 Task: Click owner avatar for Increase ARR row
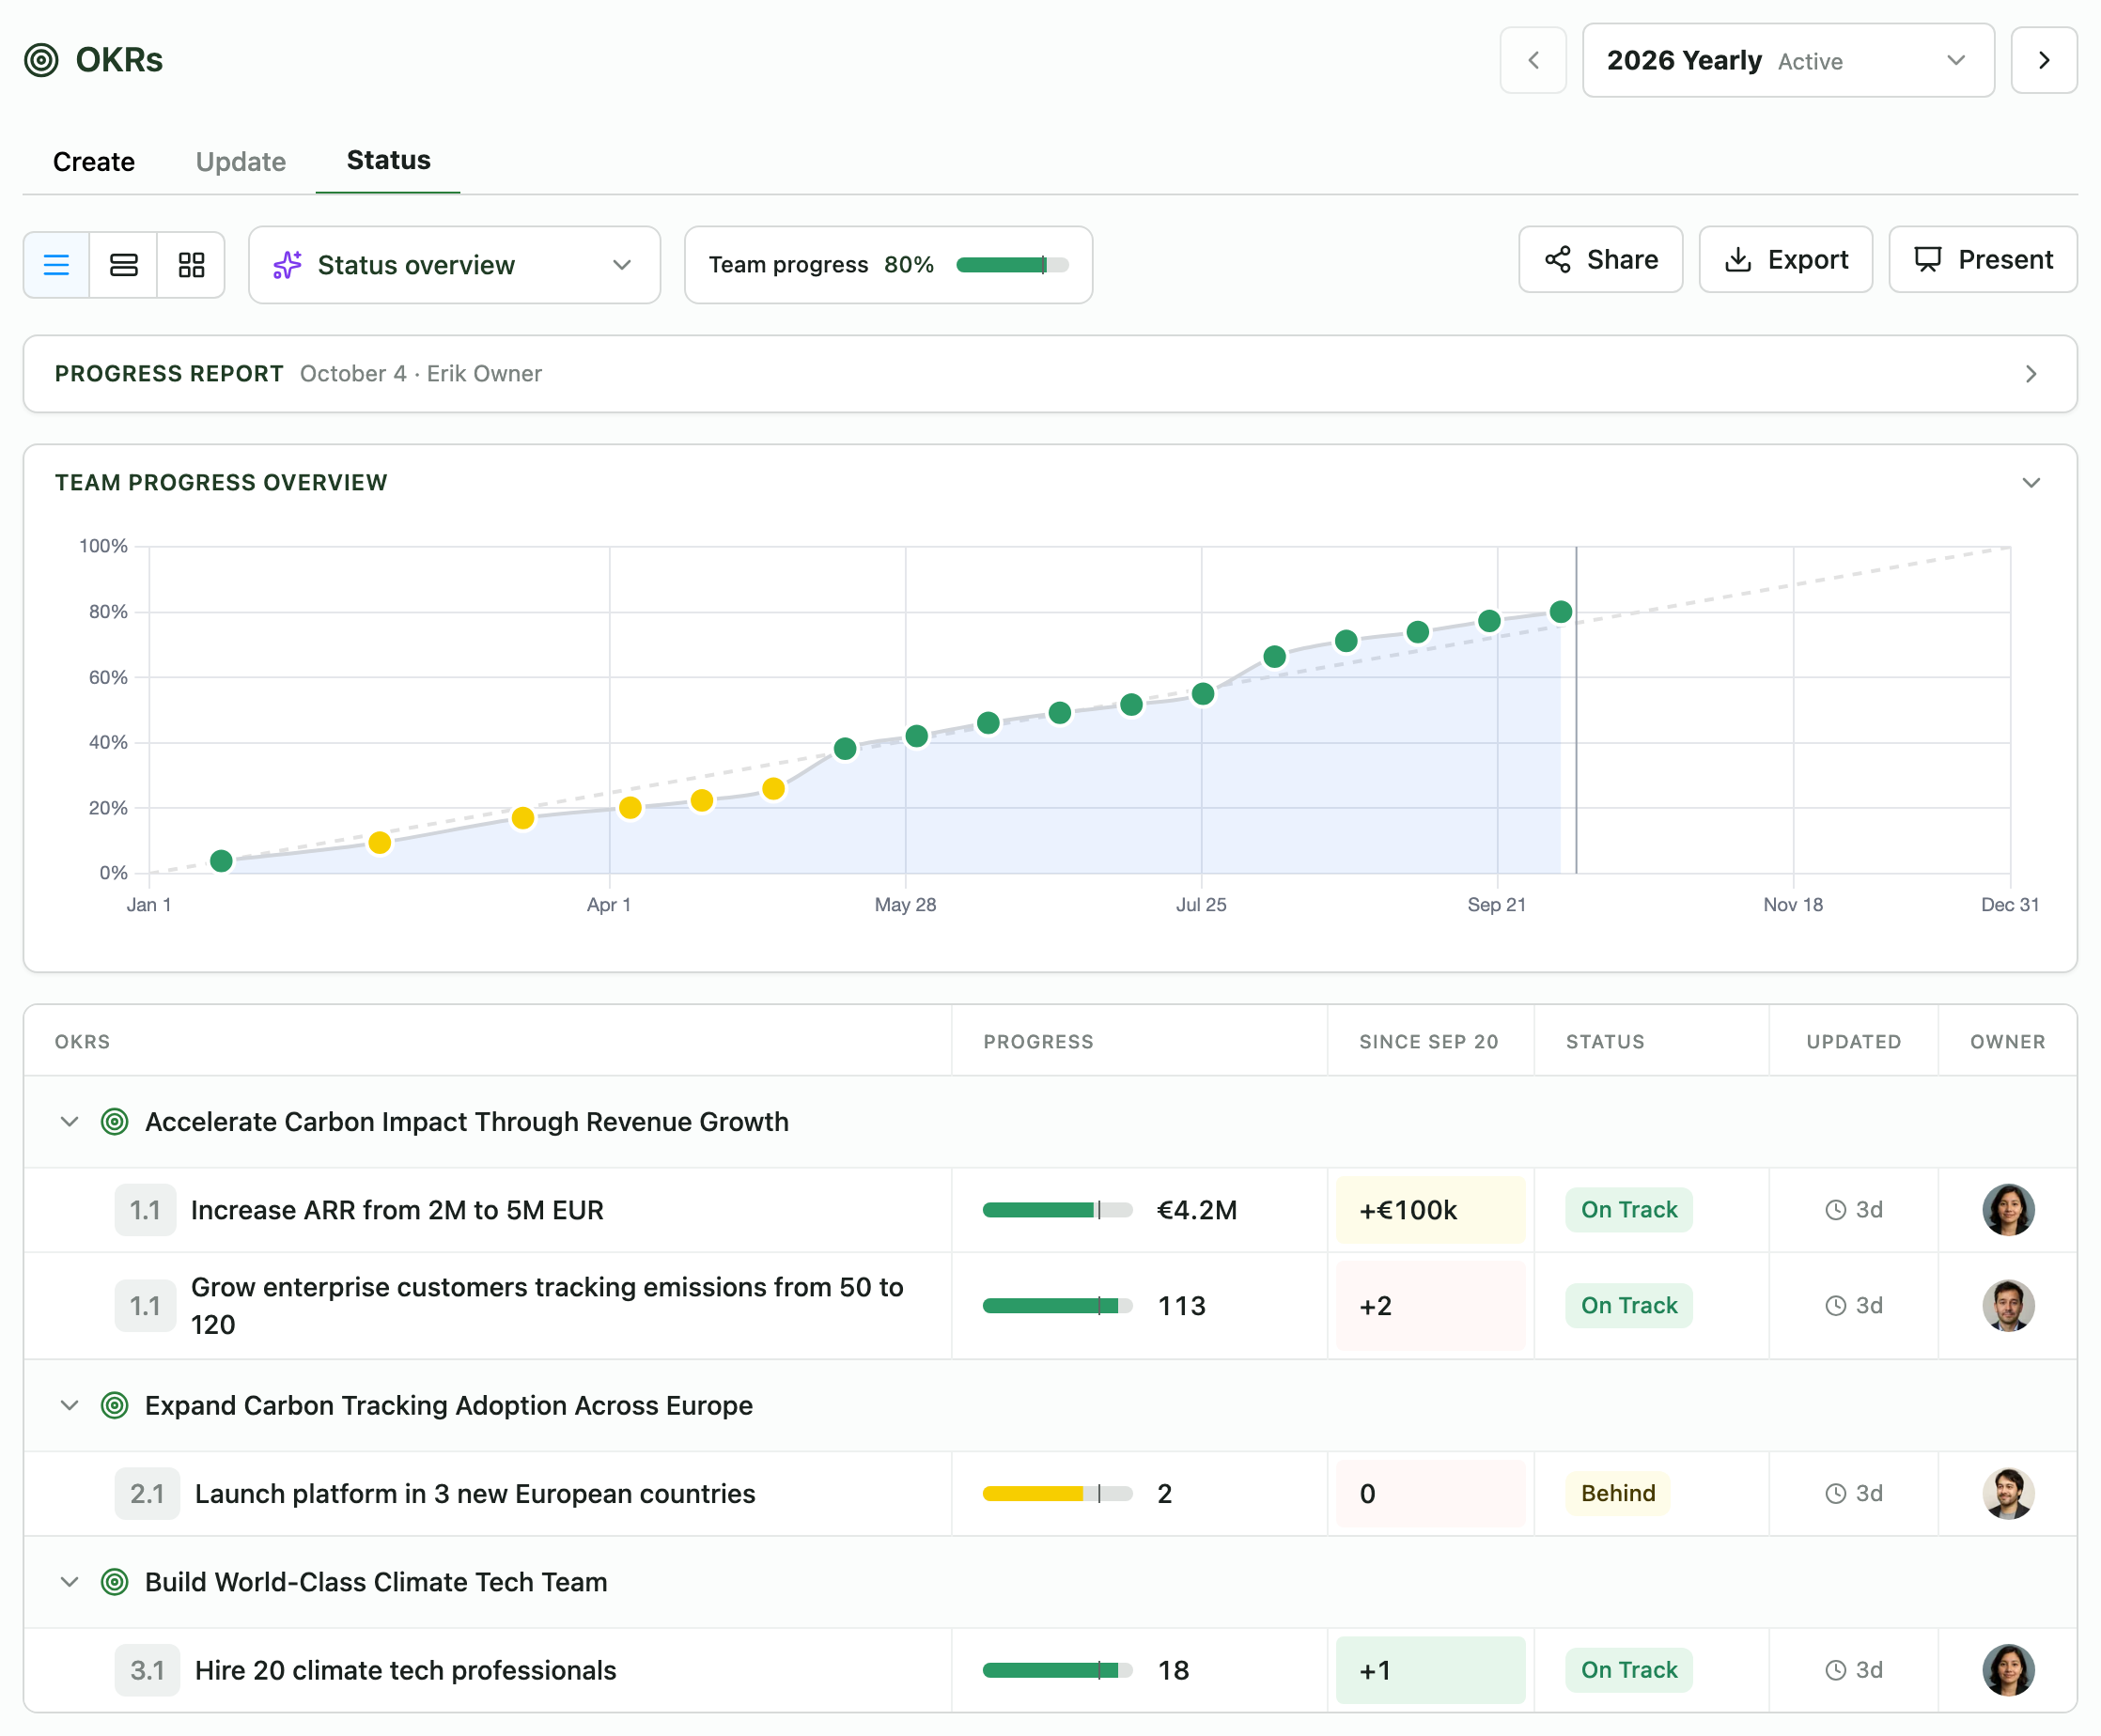coord(2008,1210)
